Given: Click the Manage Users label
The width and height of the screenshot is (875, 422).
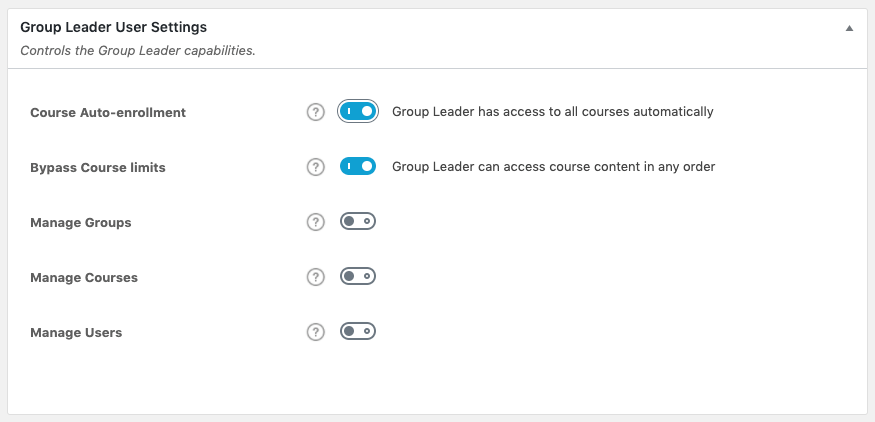Looking at the screenshot, I should point(76,332).
